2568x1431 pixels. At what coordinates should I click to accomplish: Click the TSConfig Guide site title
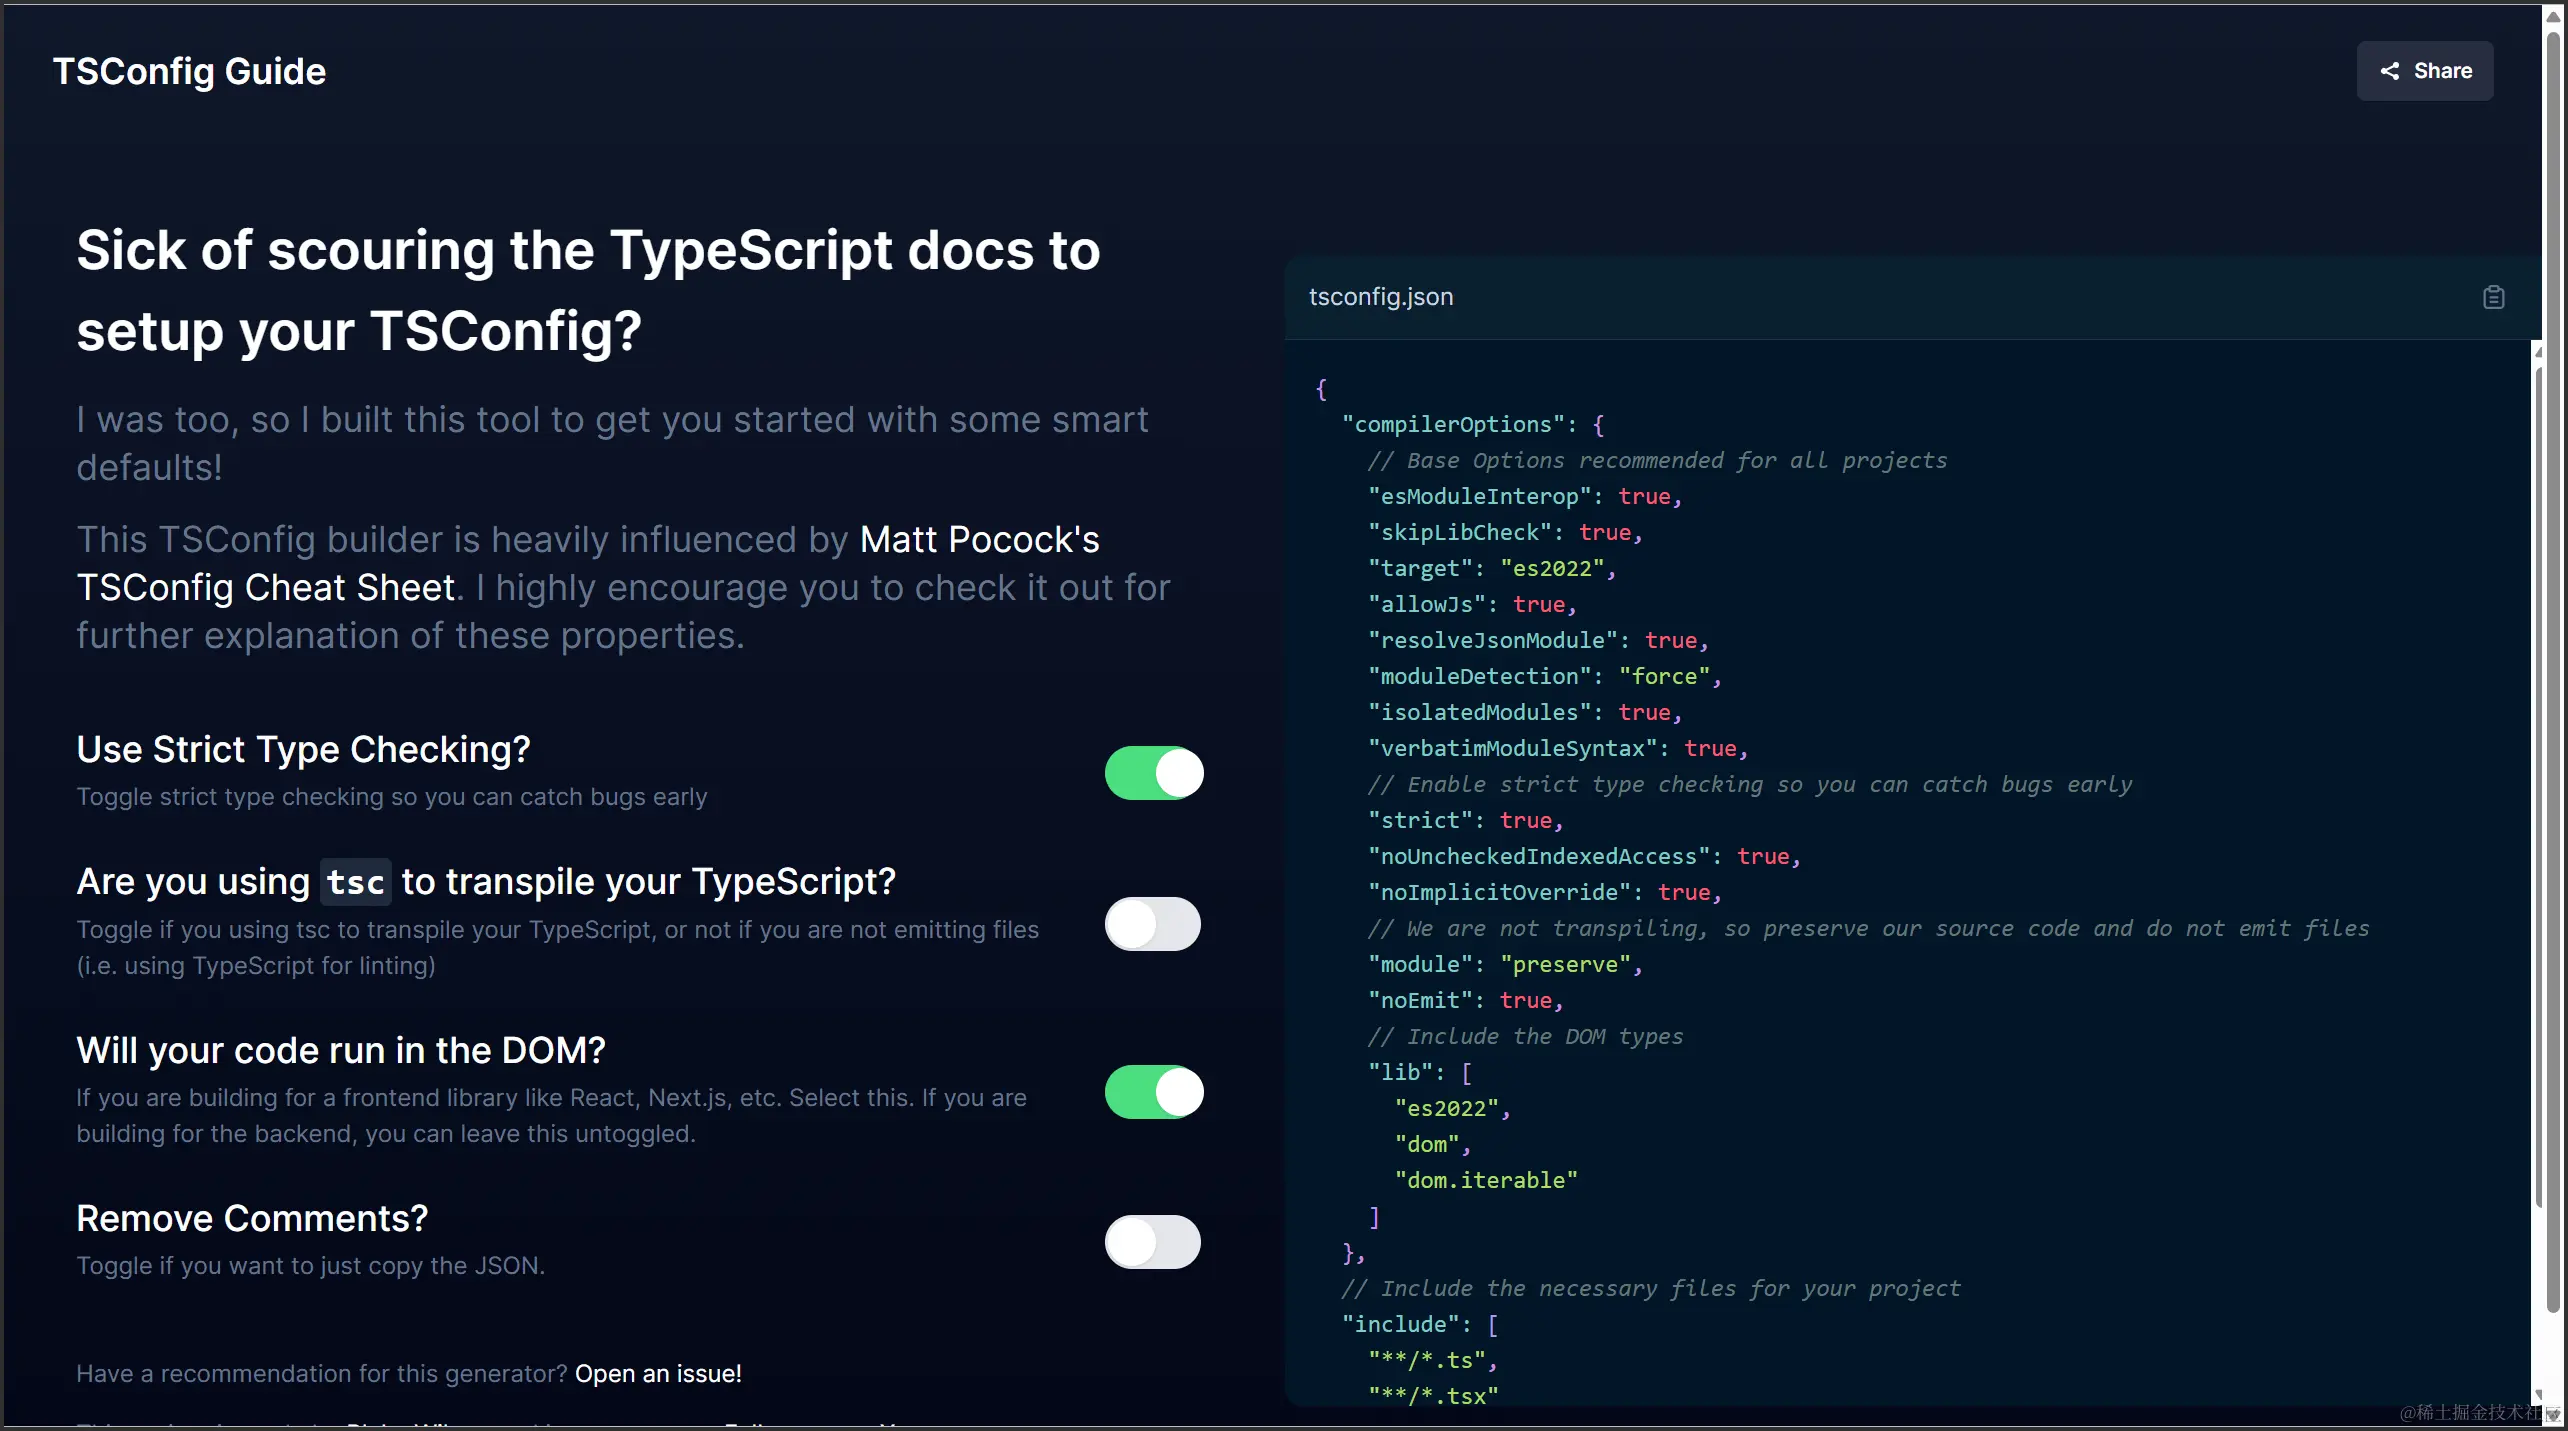(189, 71)
